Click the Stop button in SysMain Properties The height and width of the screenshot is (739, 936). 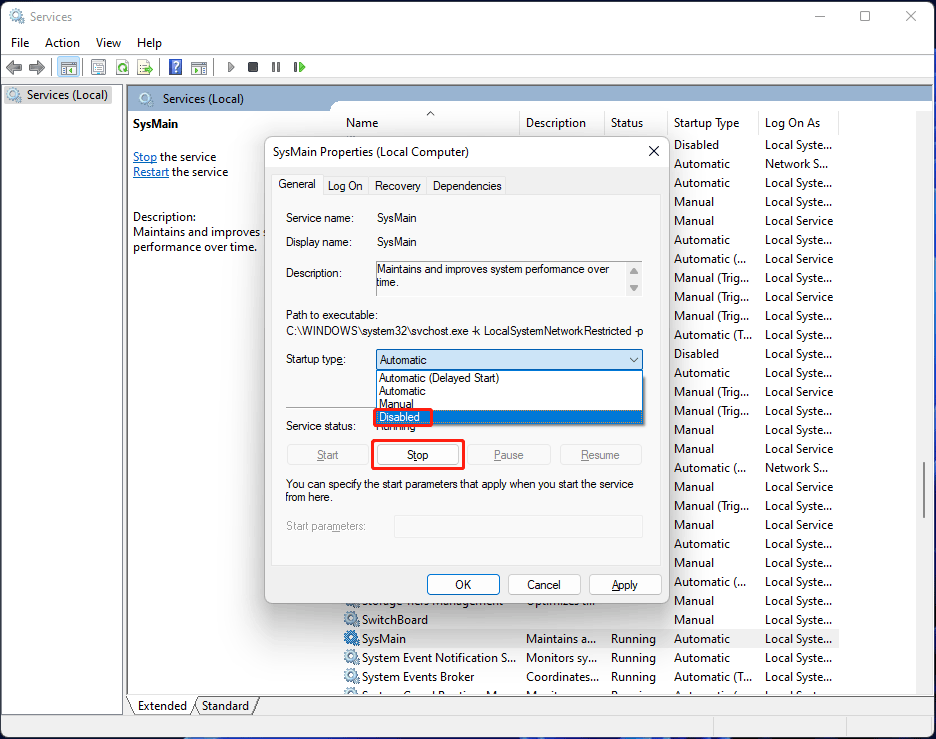[x=417, y=454]
